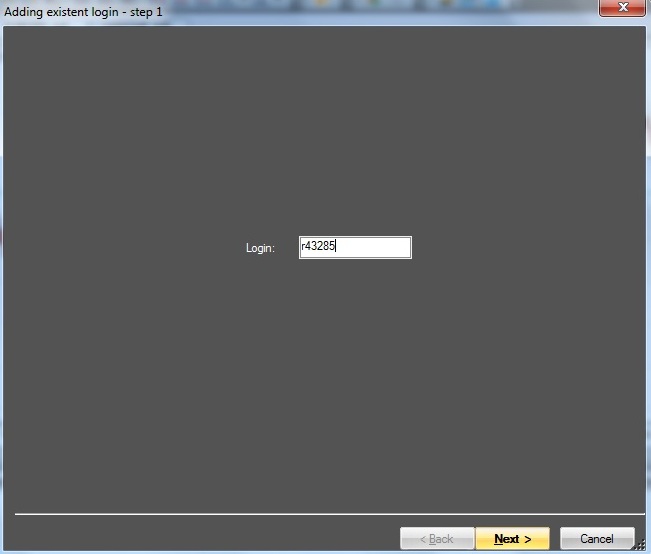Click the greyed-out Back button

click(x=436, y=539)
